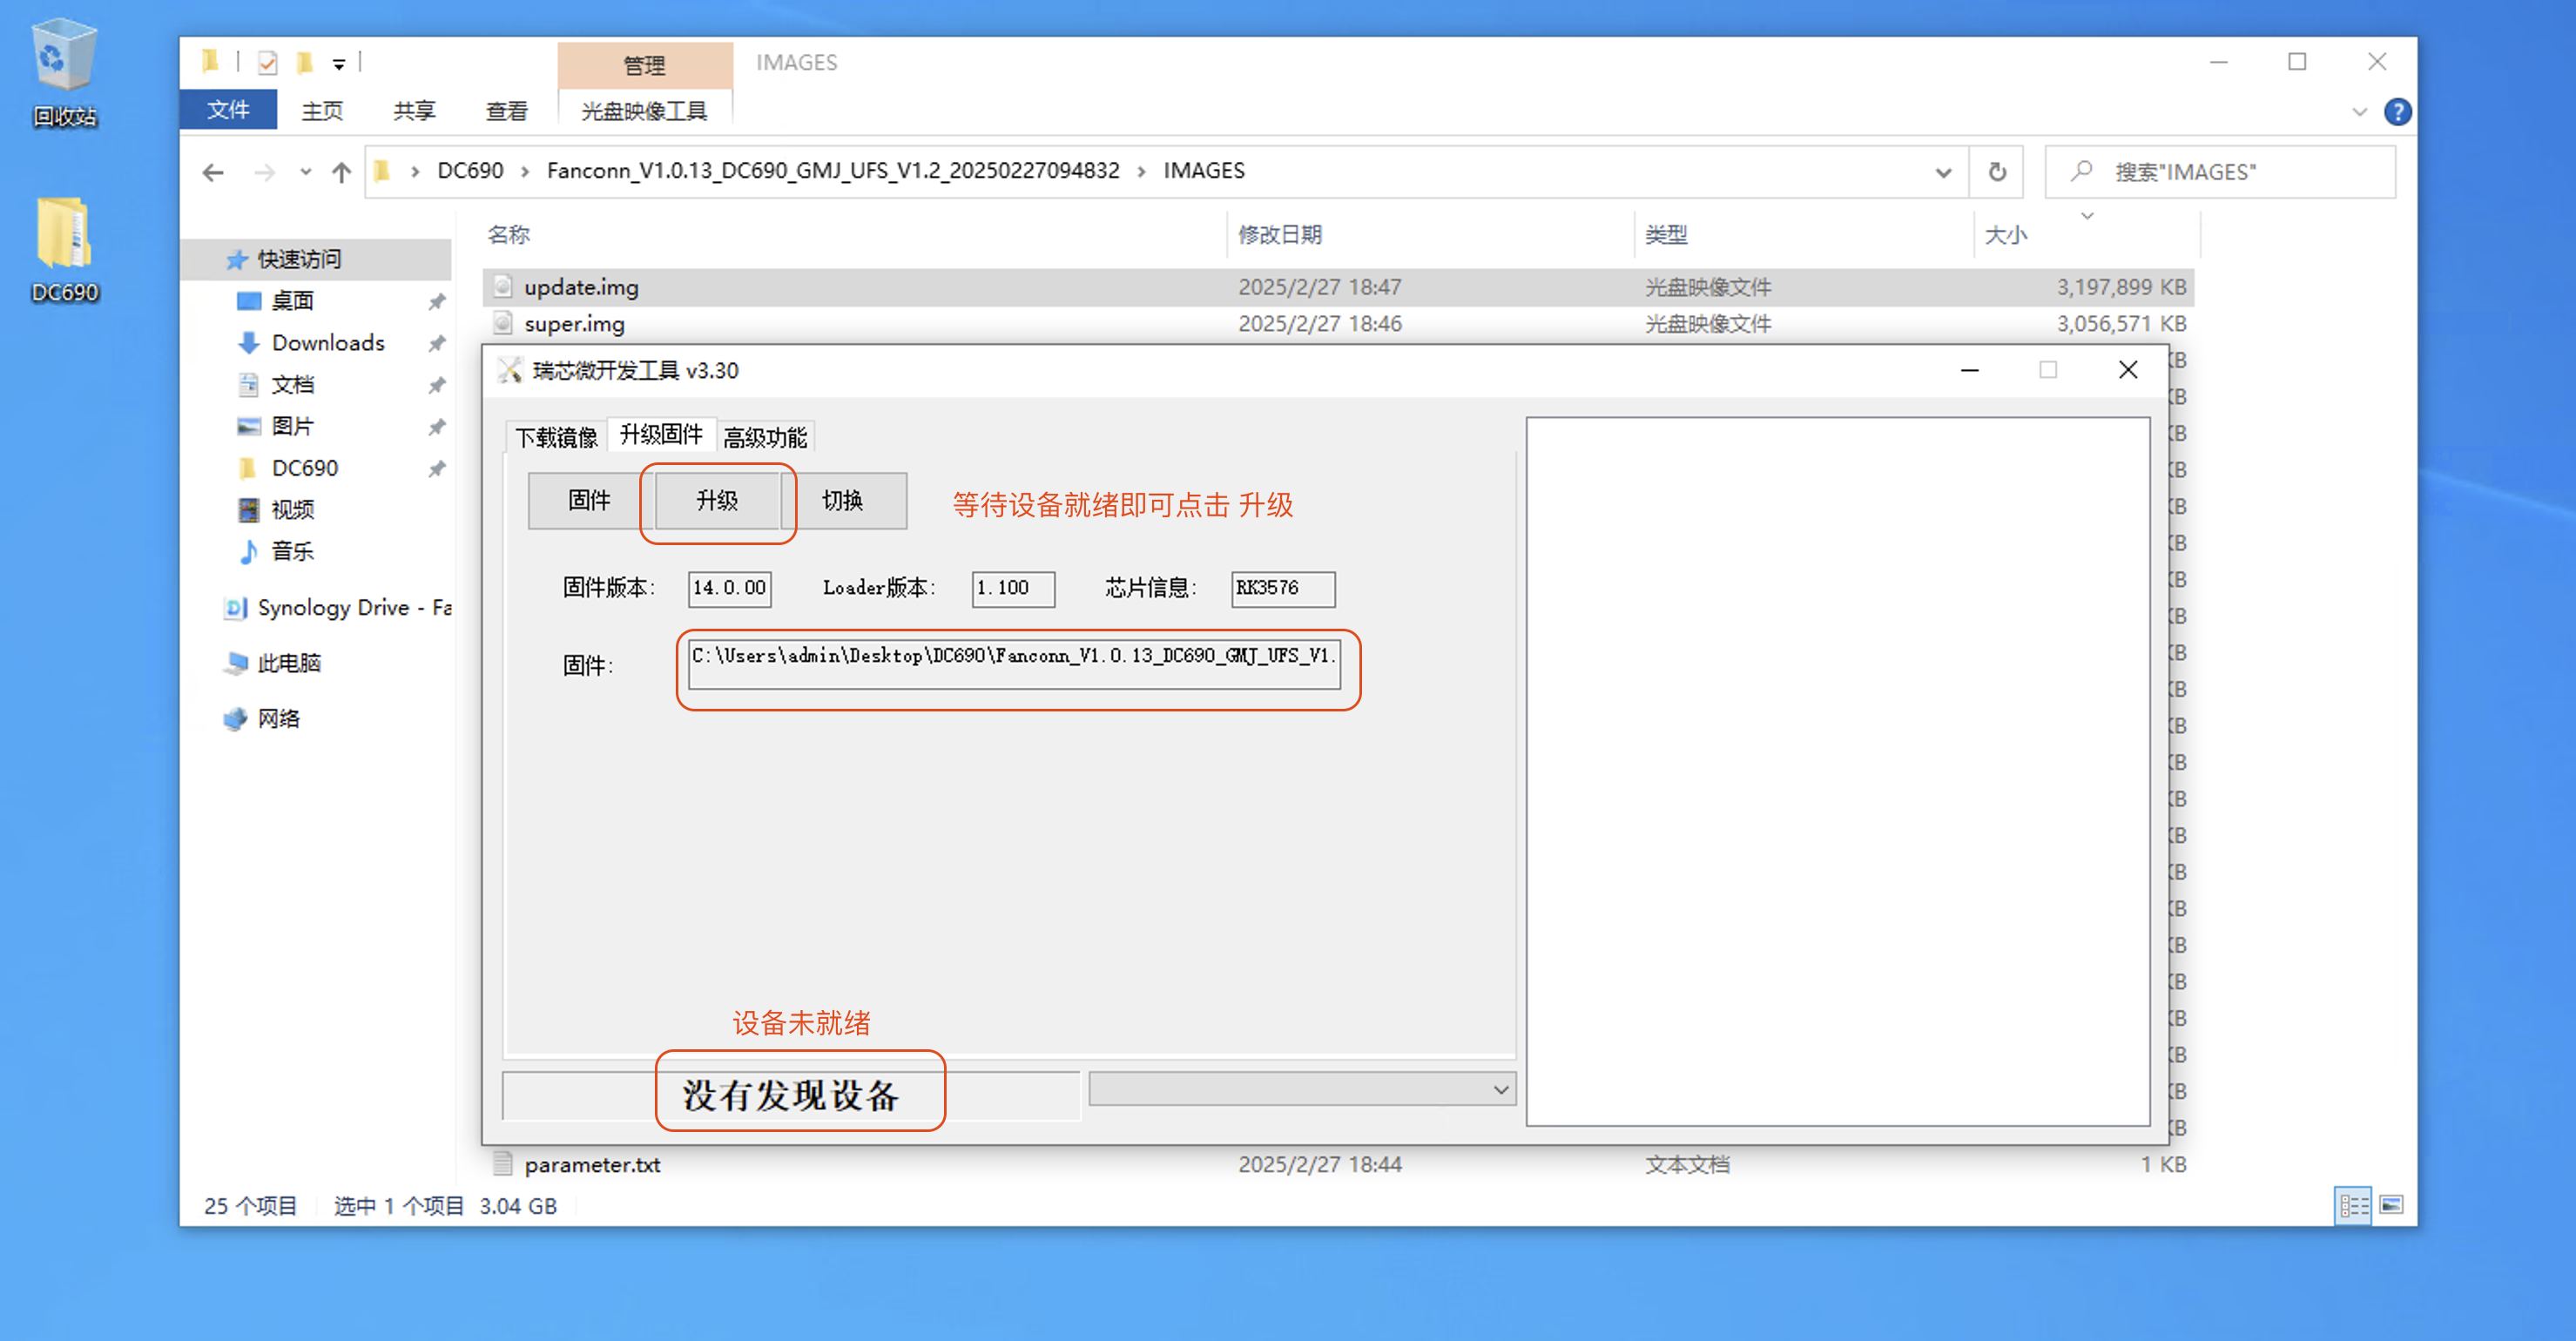The width and height of the screenshot is (2576, 1341).
Task: Open 桌面 in the navigation pane
Action: (x=292, y=301)
